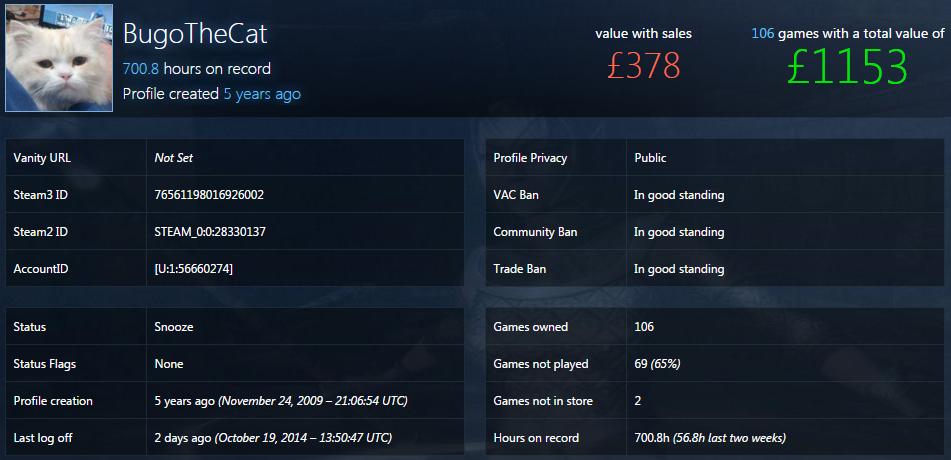Click the Status 'Snooze' value
Image resolution: width=951 pixels, height=460 pixels.
174,326
